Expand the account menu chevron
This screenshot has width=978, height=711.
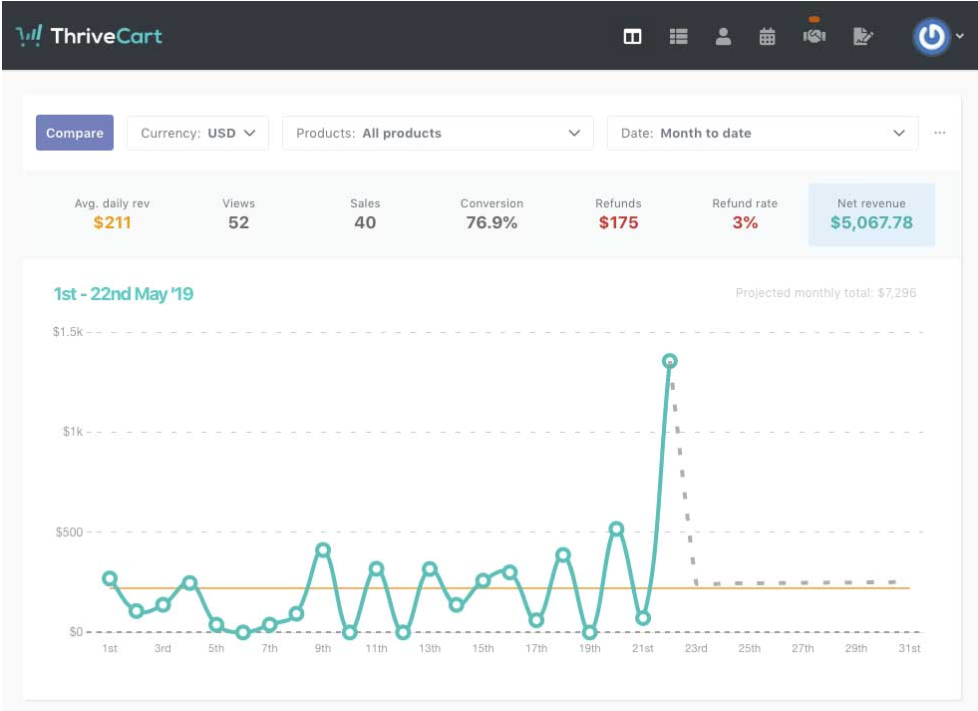click(x=960, y=38)
